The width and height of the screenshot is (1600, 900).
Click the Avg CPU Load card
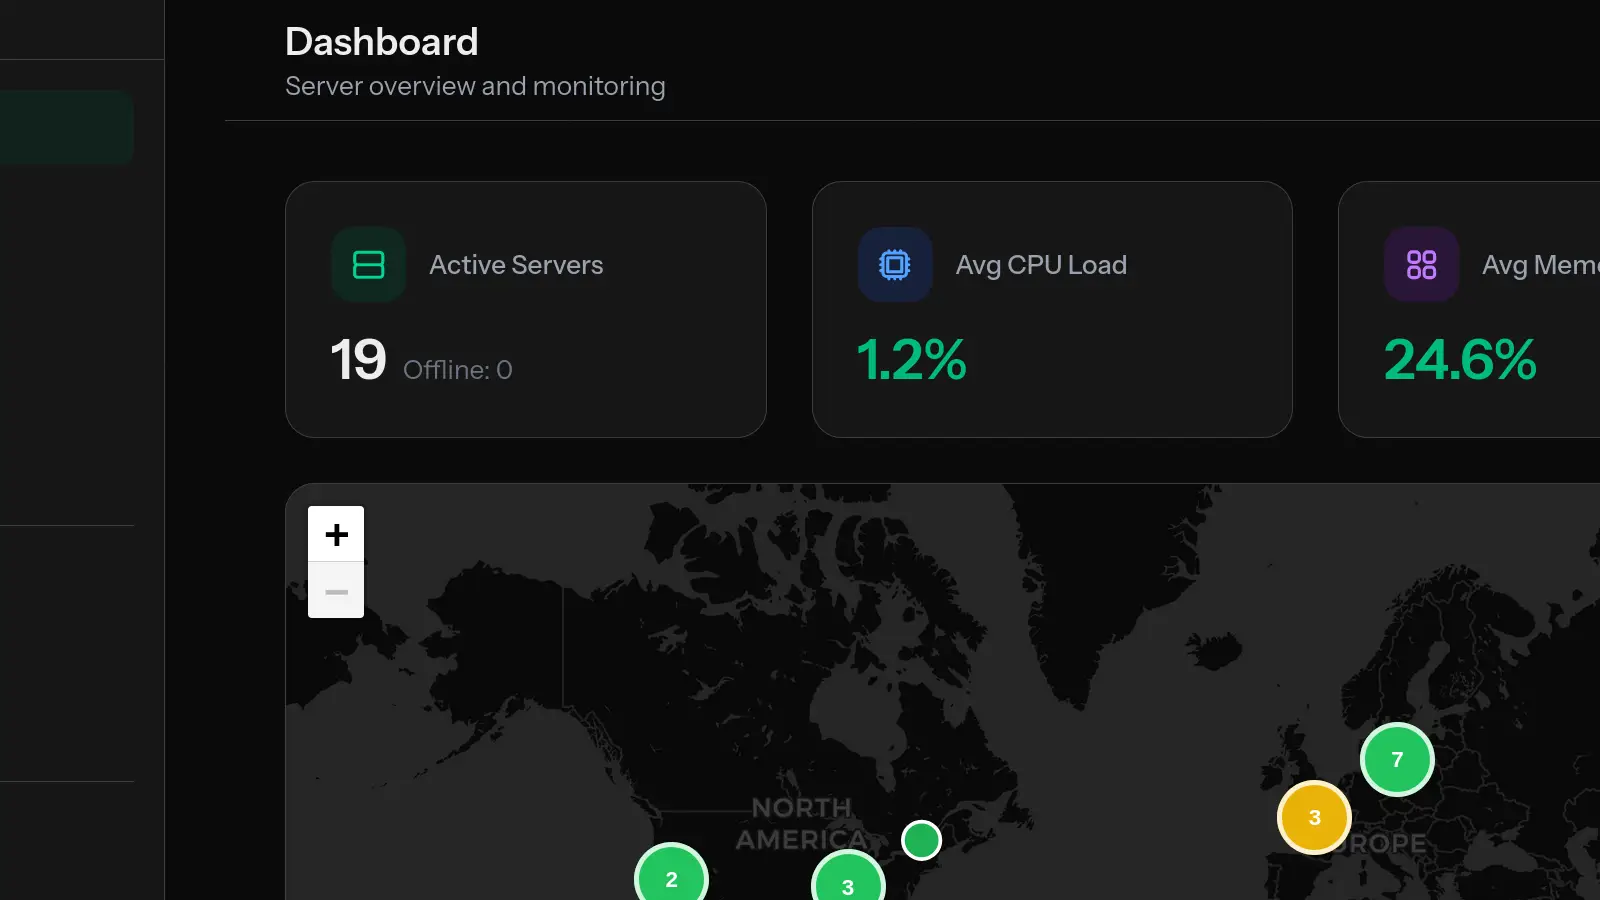tap(1052, 309)
